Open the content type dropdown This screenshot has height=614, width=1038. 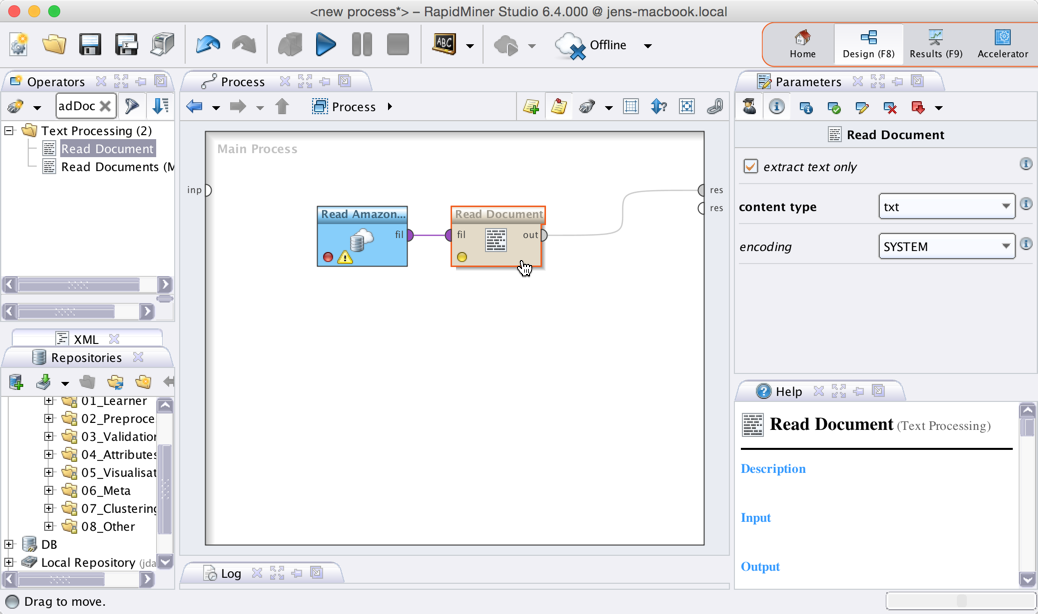pyautogui.click(x=946, y=206)
